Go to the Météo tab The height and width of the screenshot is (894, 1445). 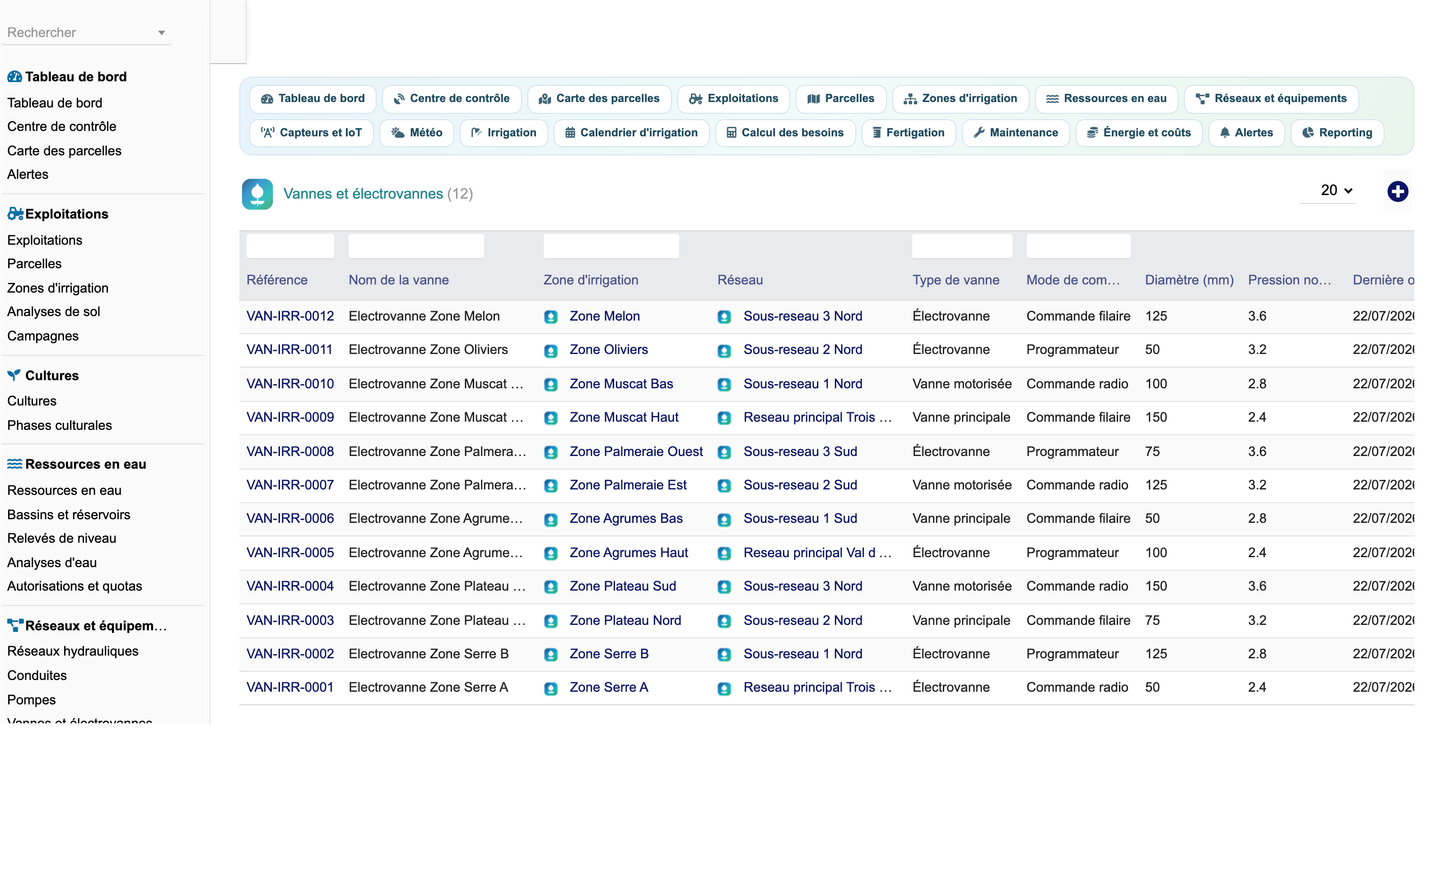click(x=417, y=133)
